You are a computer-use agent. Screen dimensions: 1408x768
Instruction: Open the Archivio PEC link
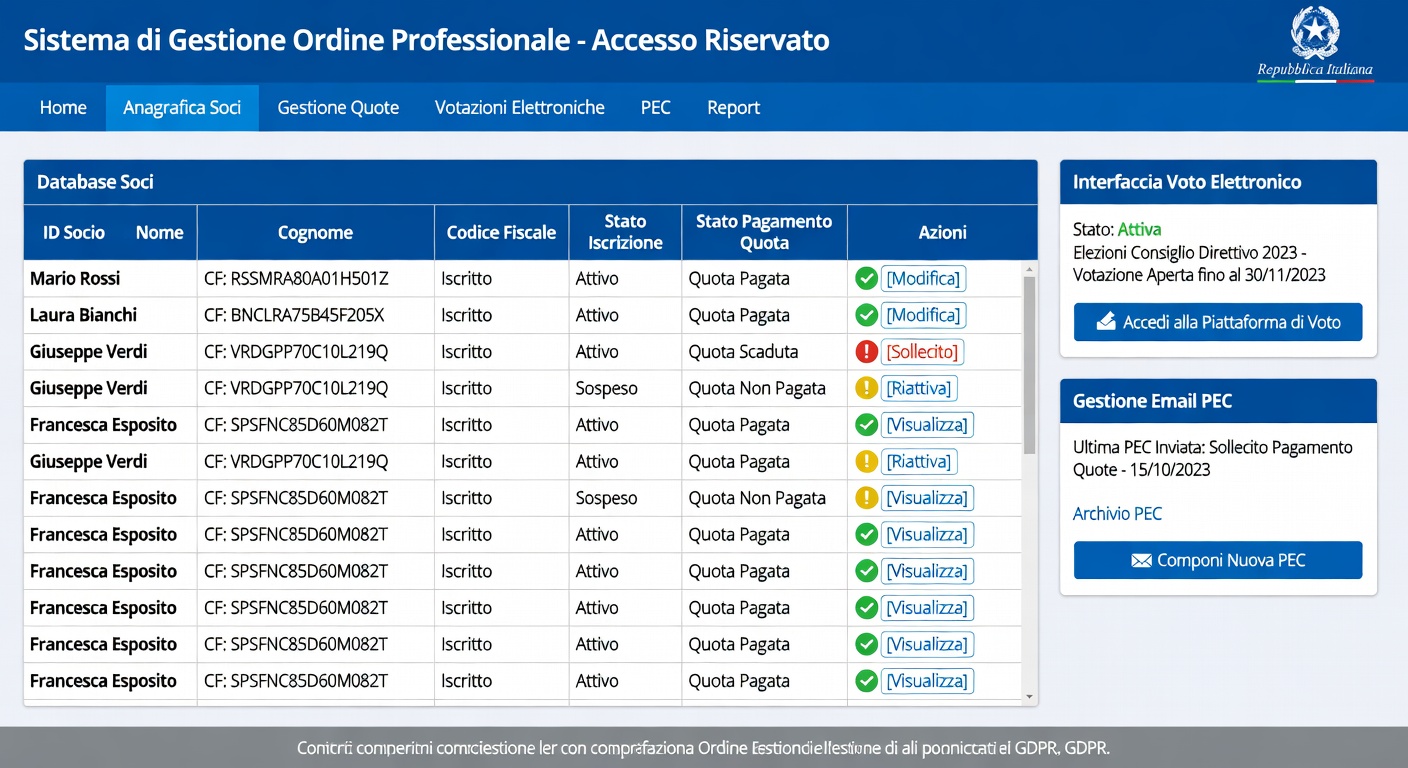point(1117,513)
